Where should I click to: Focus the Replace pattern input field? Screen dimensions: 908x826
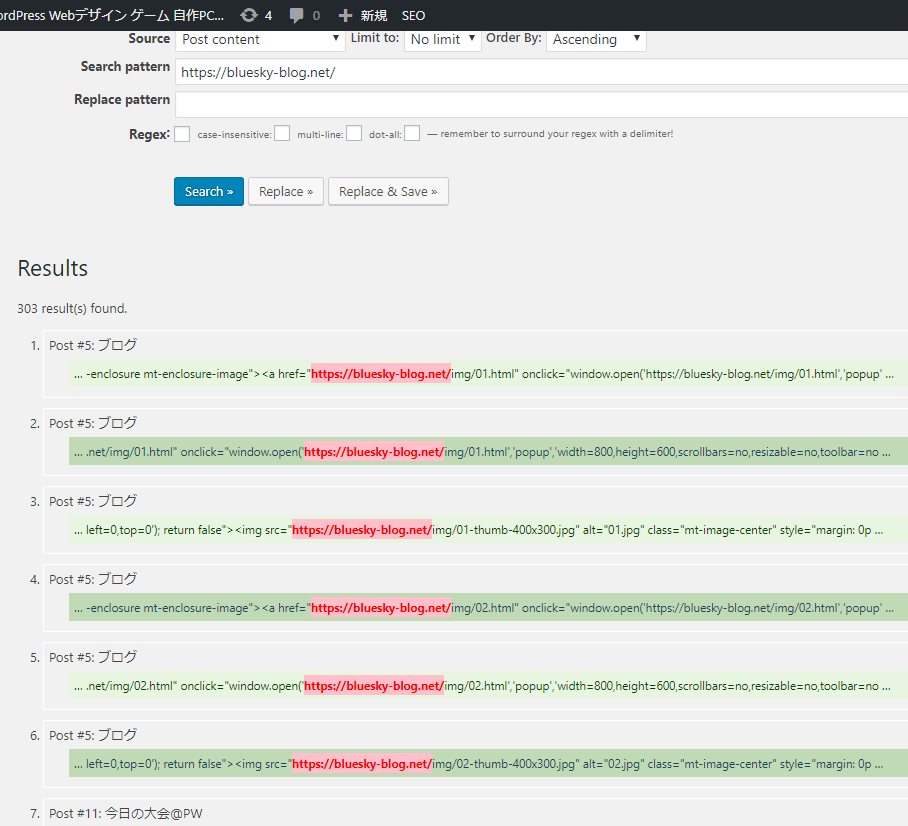pyautogui.click(x=541, y=105)
